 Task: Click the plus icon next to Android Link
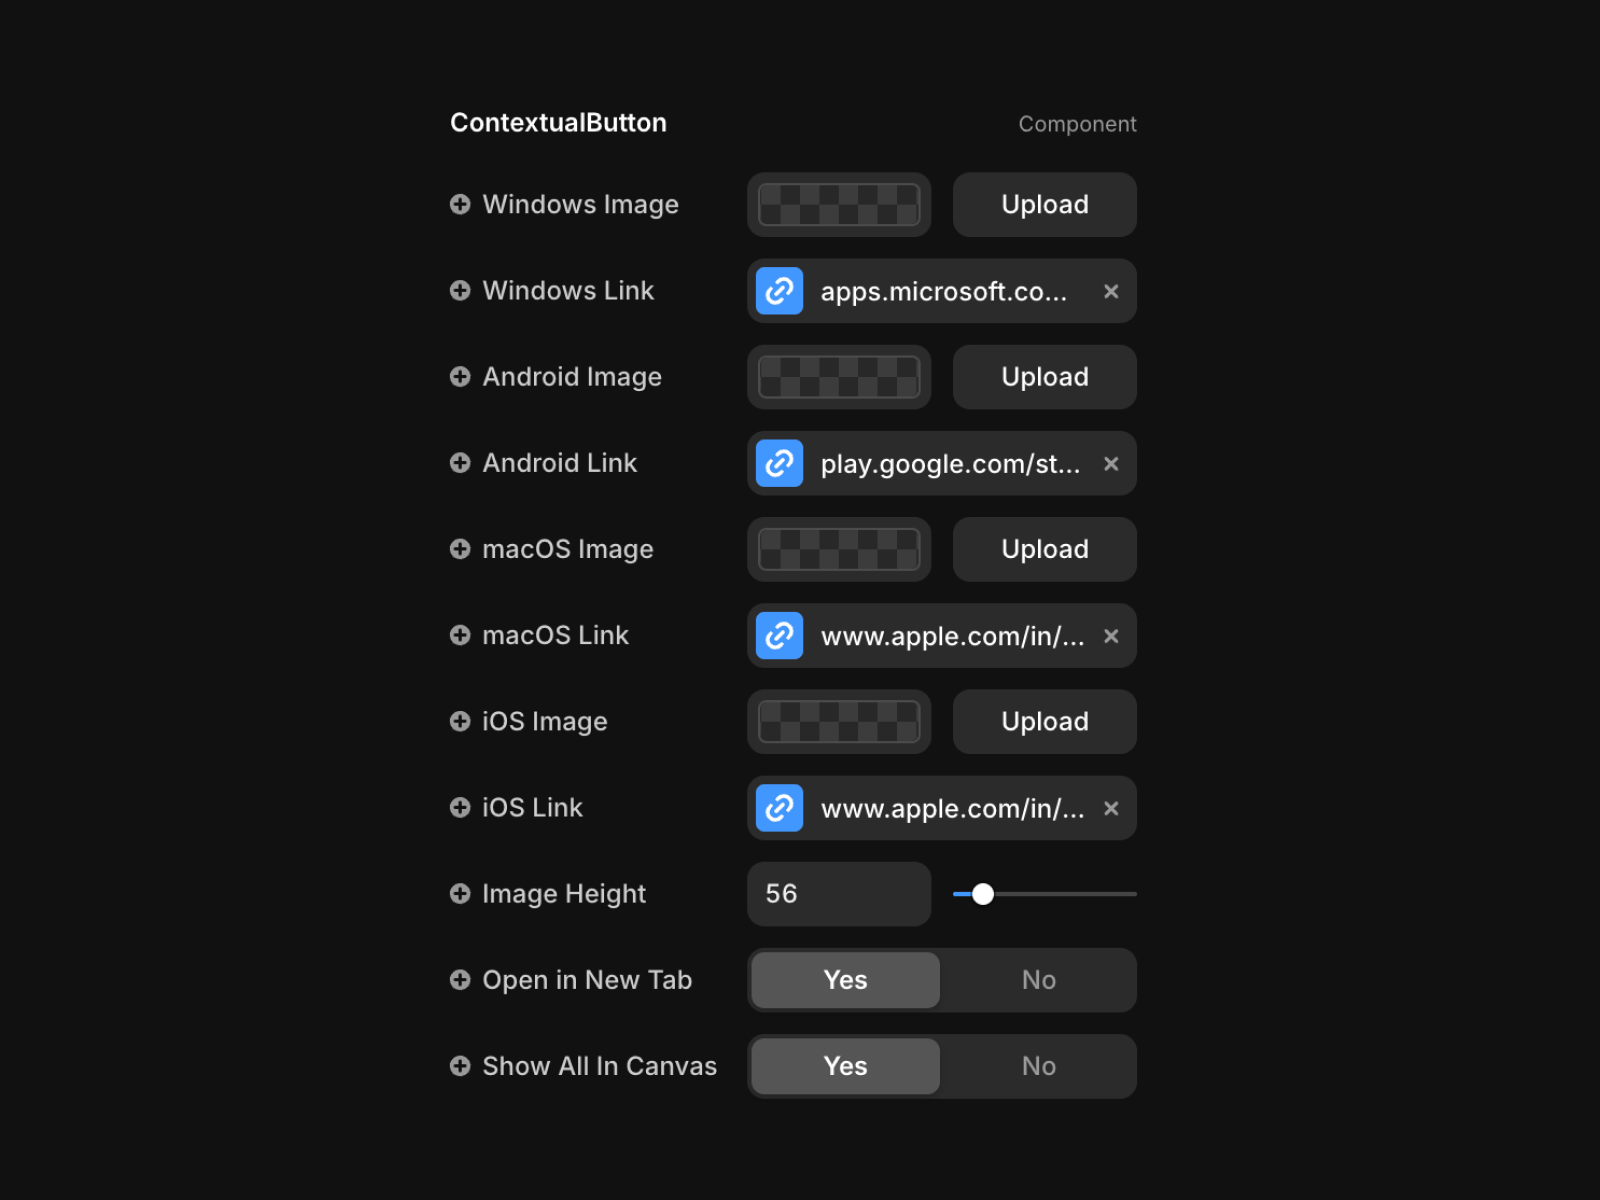[460, 463]
